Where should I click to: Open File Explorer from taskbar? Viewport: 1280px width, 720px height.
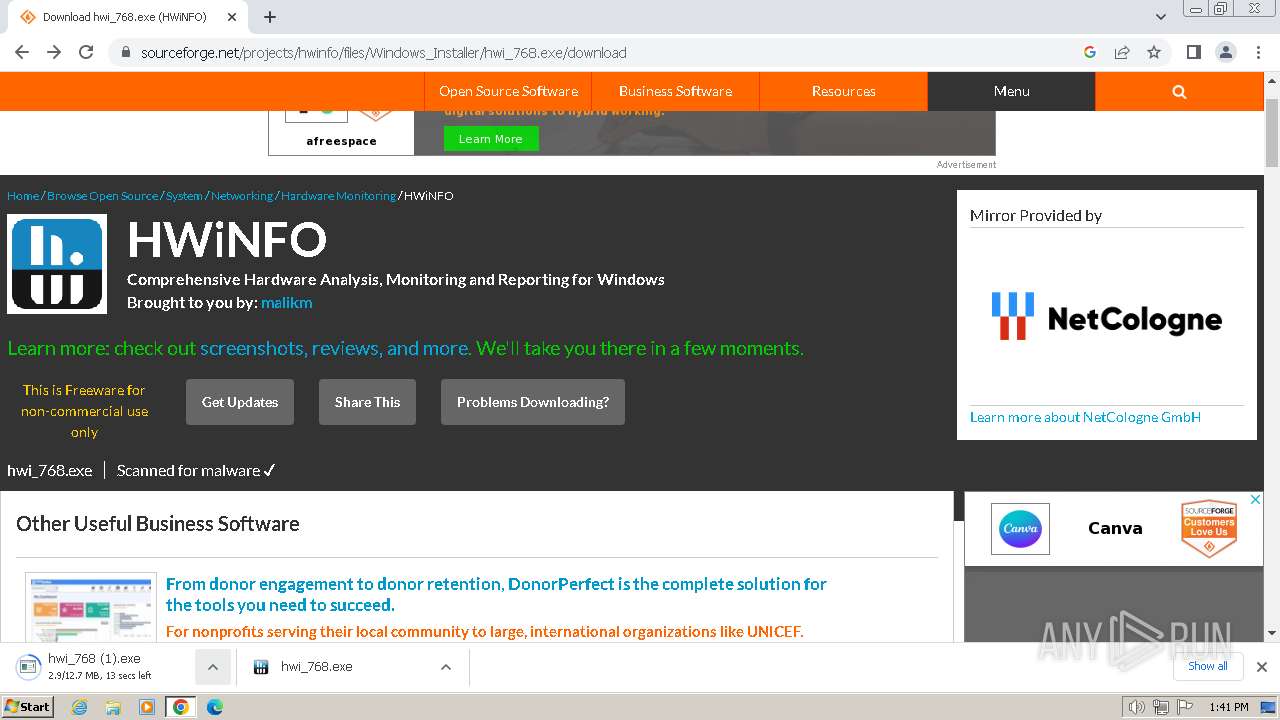[x=113, y=707]
